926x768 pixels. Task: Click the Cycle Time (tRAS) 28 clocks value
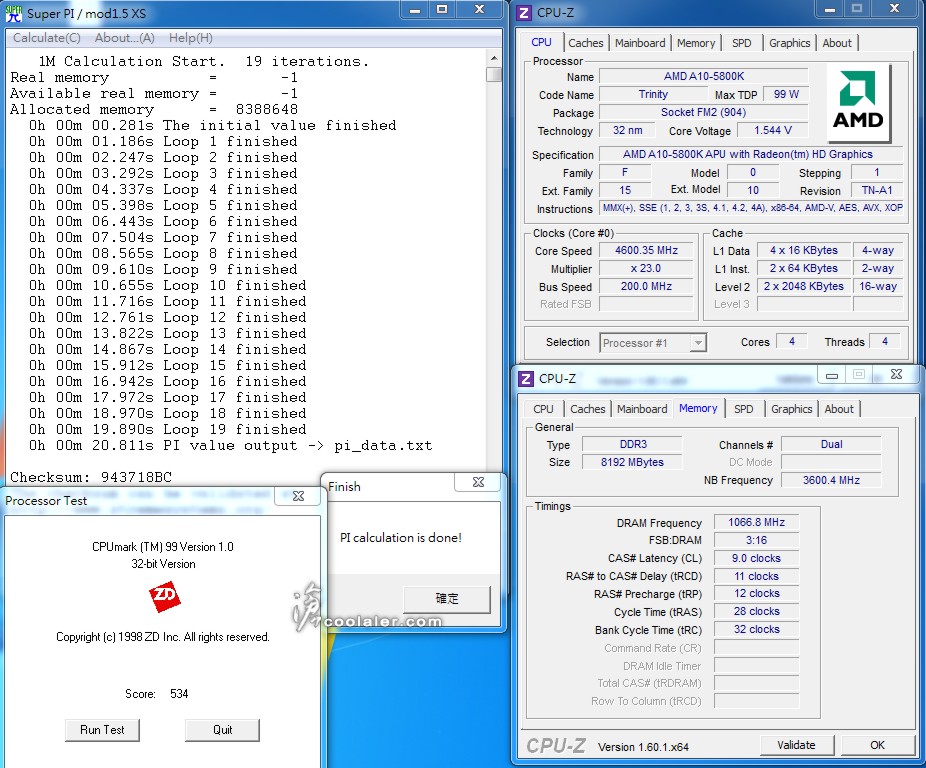coord(756,611)
